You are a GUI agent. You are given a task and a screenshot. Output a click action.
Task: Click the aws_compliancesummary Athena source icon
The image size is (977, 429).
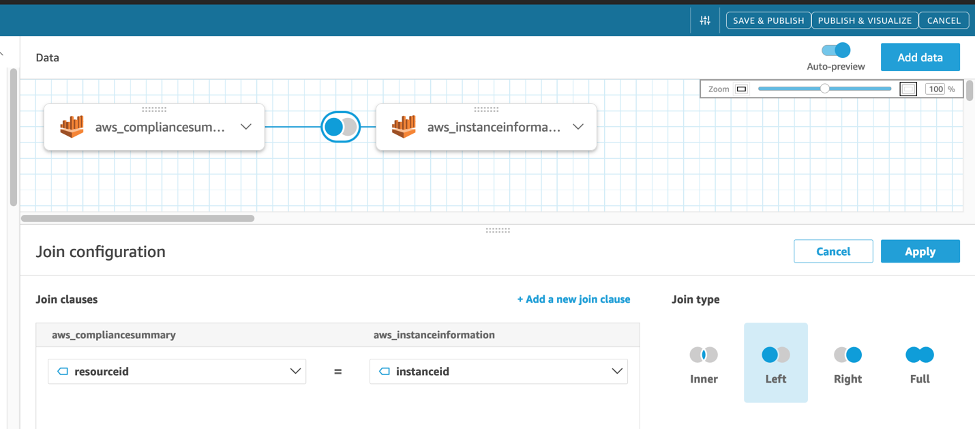[72, 126]
